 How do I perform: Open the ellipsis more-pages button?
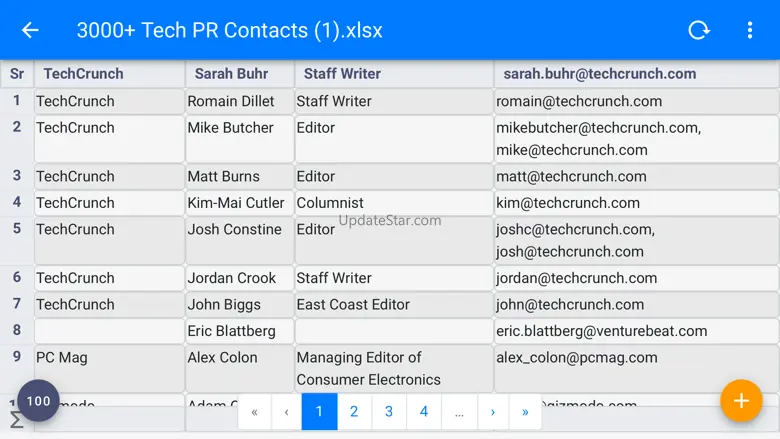coord(459,412)
